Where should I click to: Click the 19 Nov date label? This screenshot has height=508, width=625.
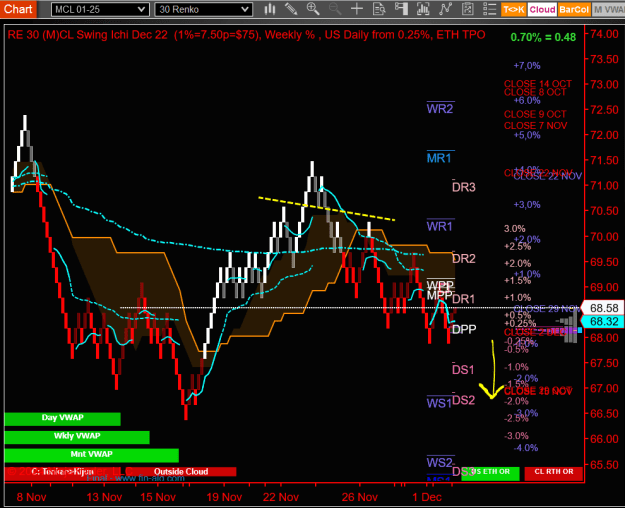pos(224,497)
